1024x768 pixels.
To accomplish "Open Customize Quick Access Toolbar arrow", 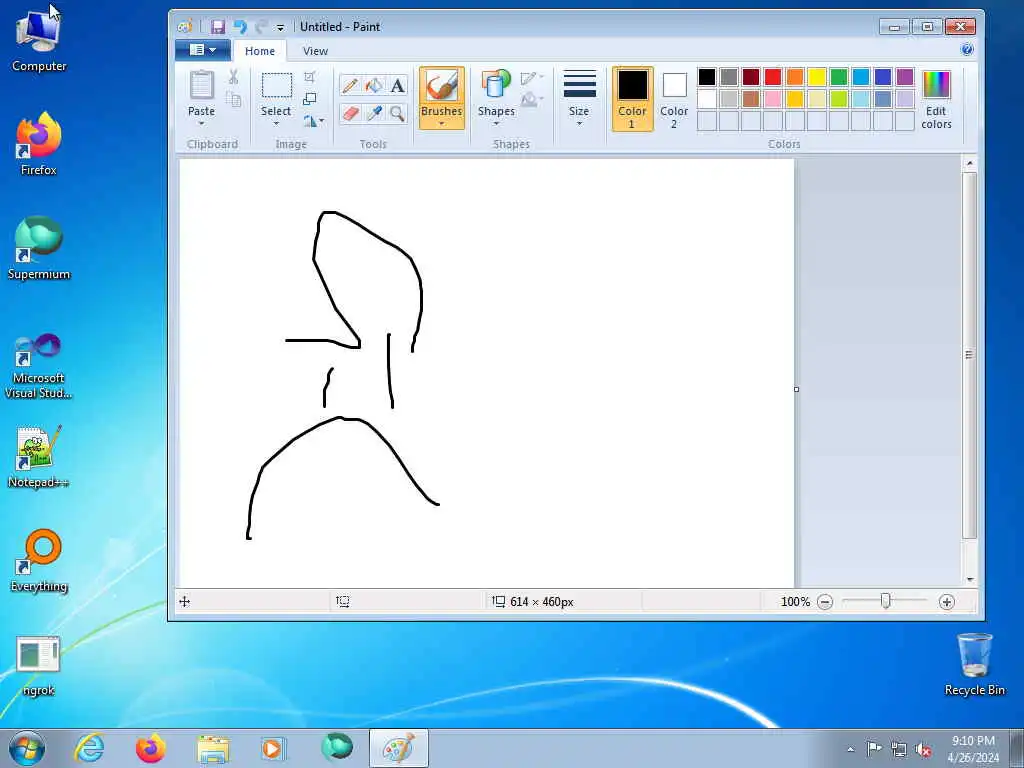I will click(x=280, y=27).
